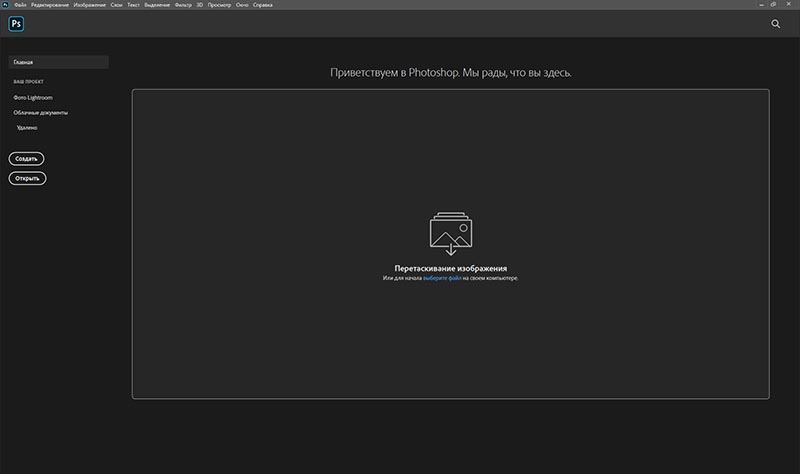Open the search magnifier icon
Image resolution: width=800 pixels, height=474 pixels.
(x=776, y=23)
